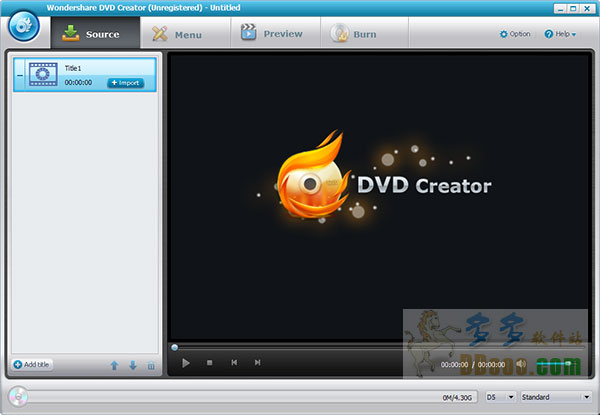Go to the Preview tab

[x=276, y=34]
